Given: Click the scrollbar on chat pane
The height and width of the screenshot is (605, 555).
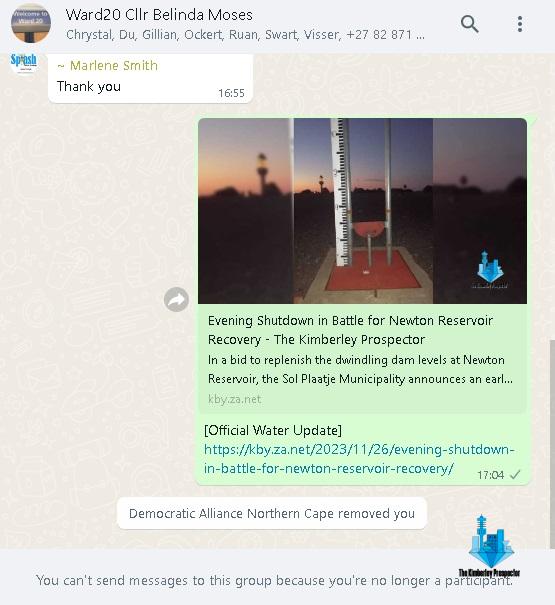Looking at the screenshot, I should click(552, 444).
